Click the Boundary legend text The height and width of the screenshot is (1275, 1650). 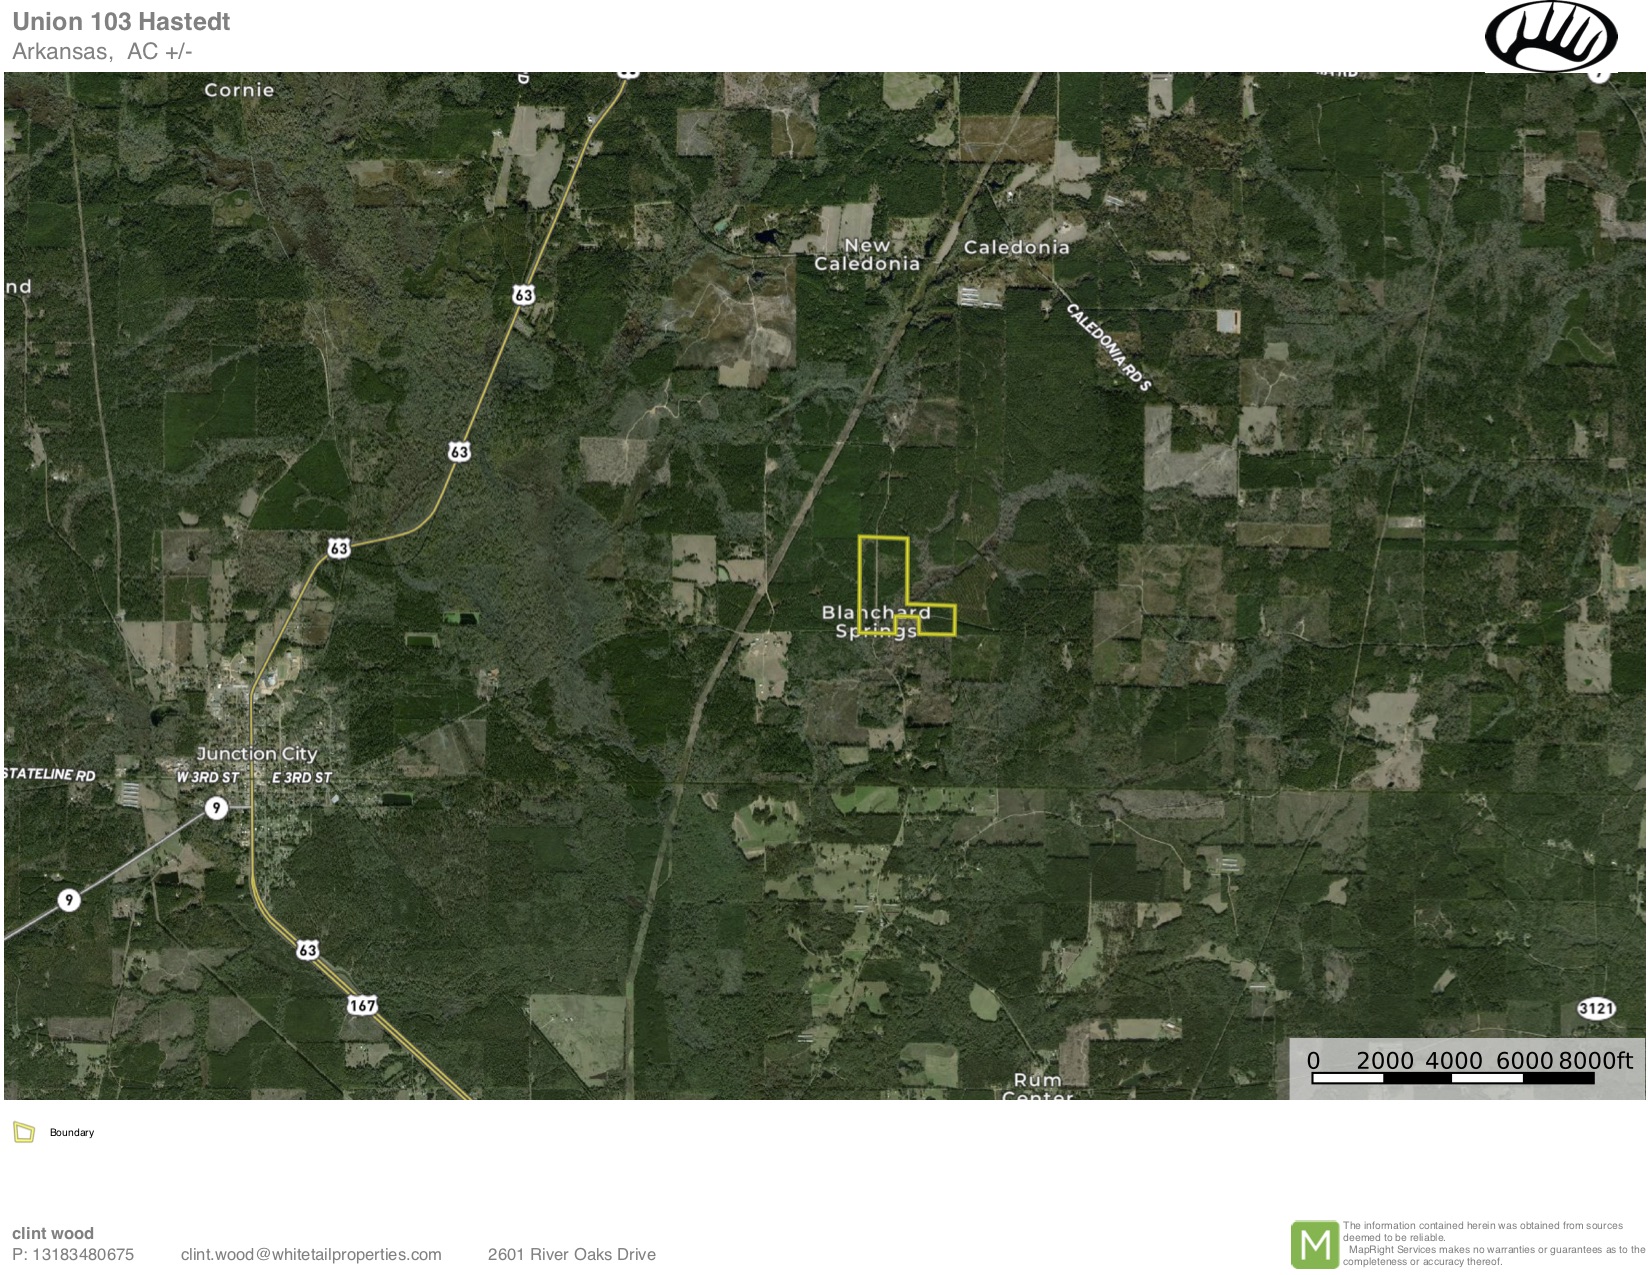[72, 1132]
